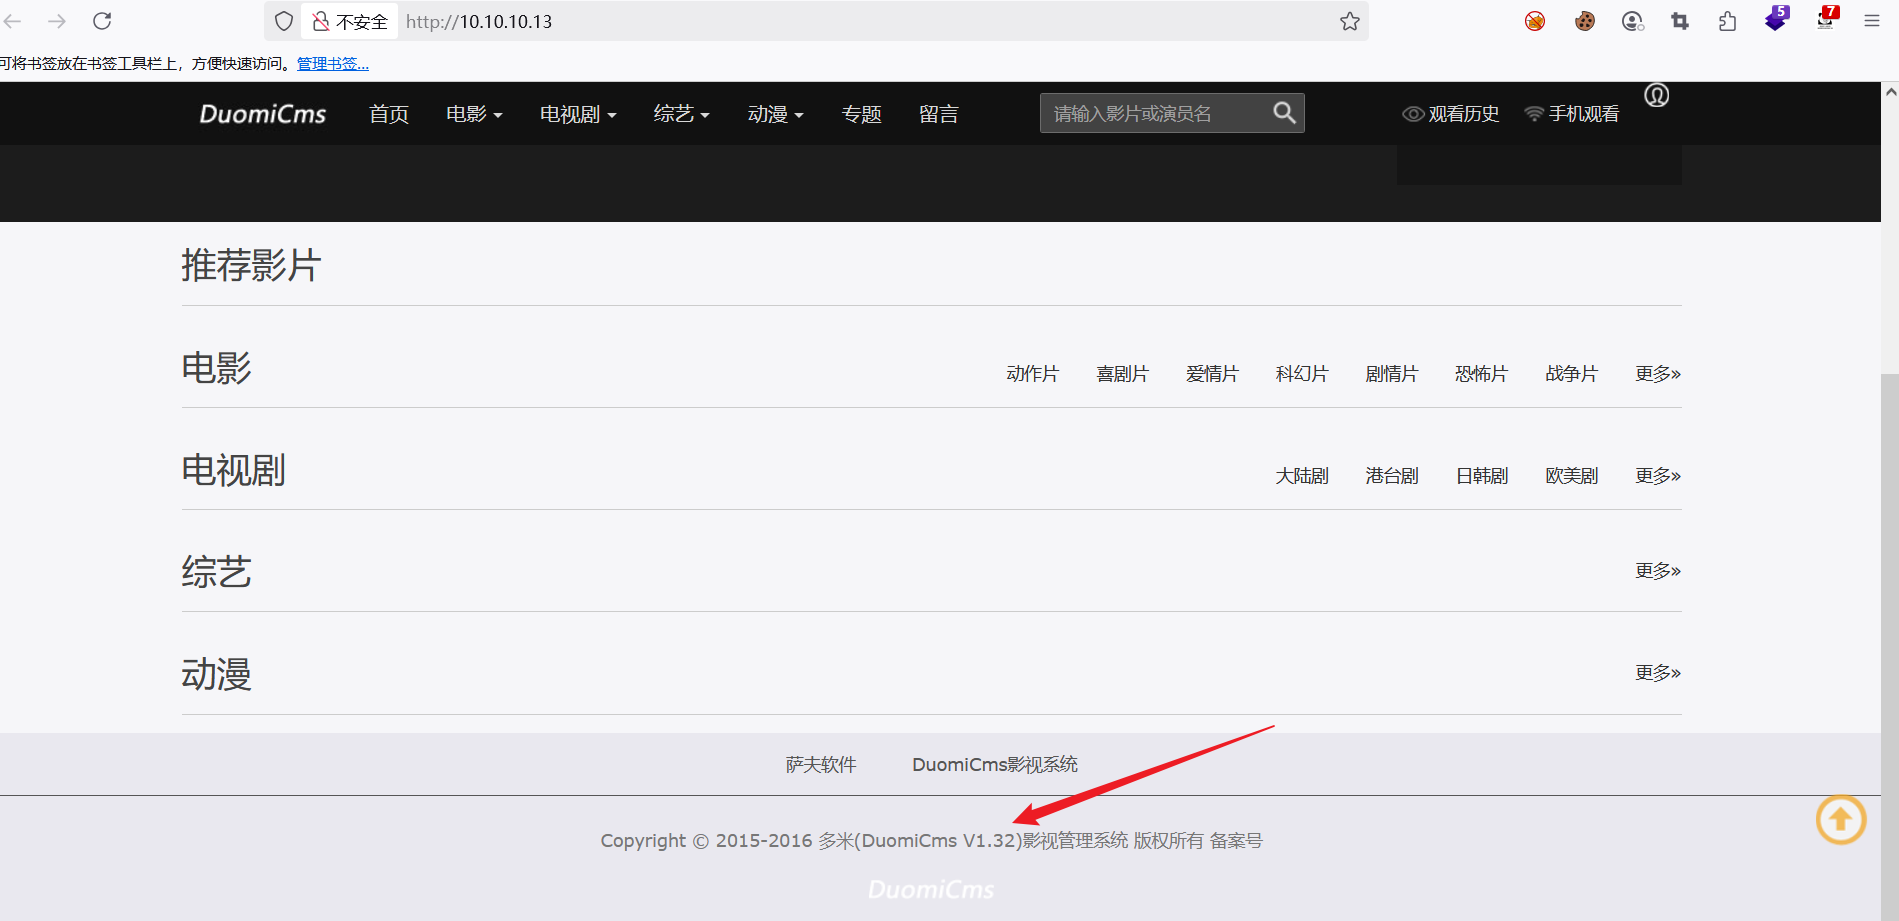Click the user login circle icon
The image size is (1899, 921).
pos(1657,95)
